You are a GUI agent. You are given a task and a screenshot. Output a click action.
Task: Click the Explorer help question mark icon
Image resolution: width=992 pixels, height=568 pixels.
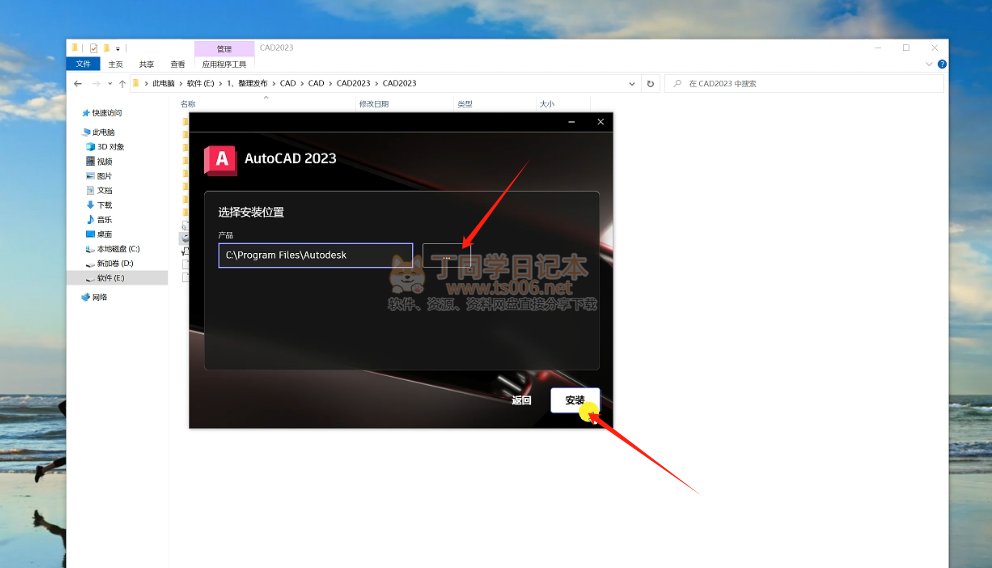pyautogui.click(x=941, y=64)
